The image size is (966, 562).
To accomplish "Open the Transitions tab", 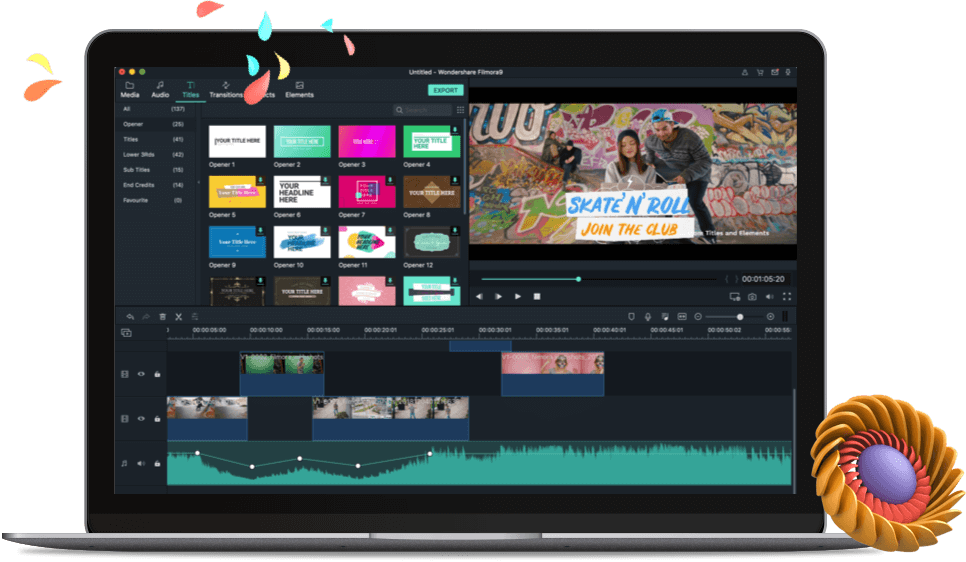I will click(225, 90).
